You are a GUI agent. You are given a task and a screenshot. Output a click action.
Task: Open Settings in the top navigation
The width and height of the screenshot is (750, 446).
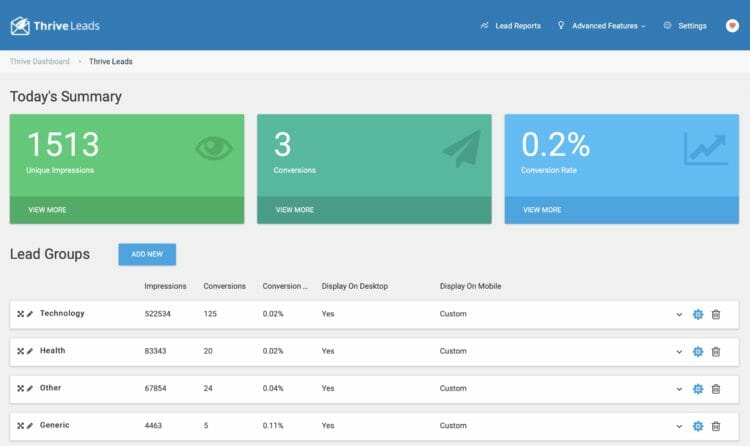click(684, 26)
